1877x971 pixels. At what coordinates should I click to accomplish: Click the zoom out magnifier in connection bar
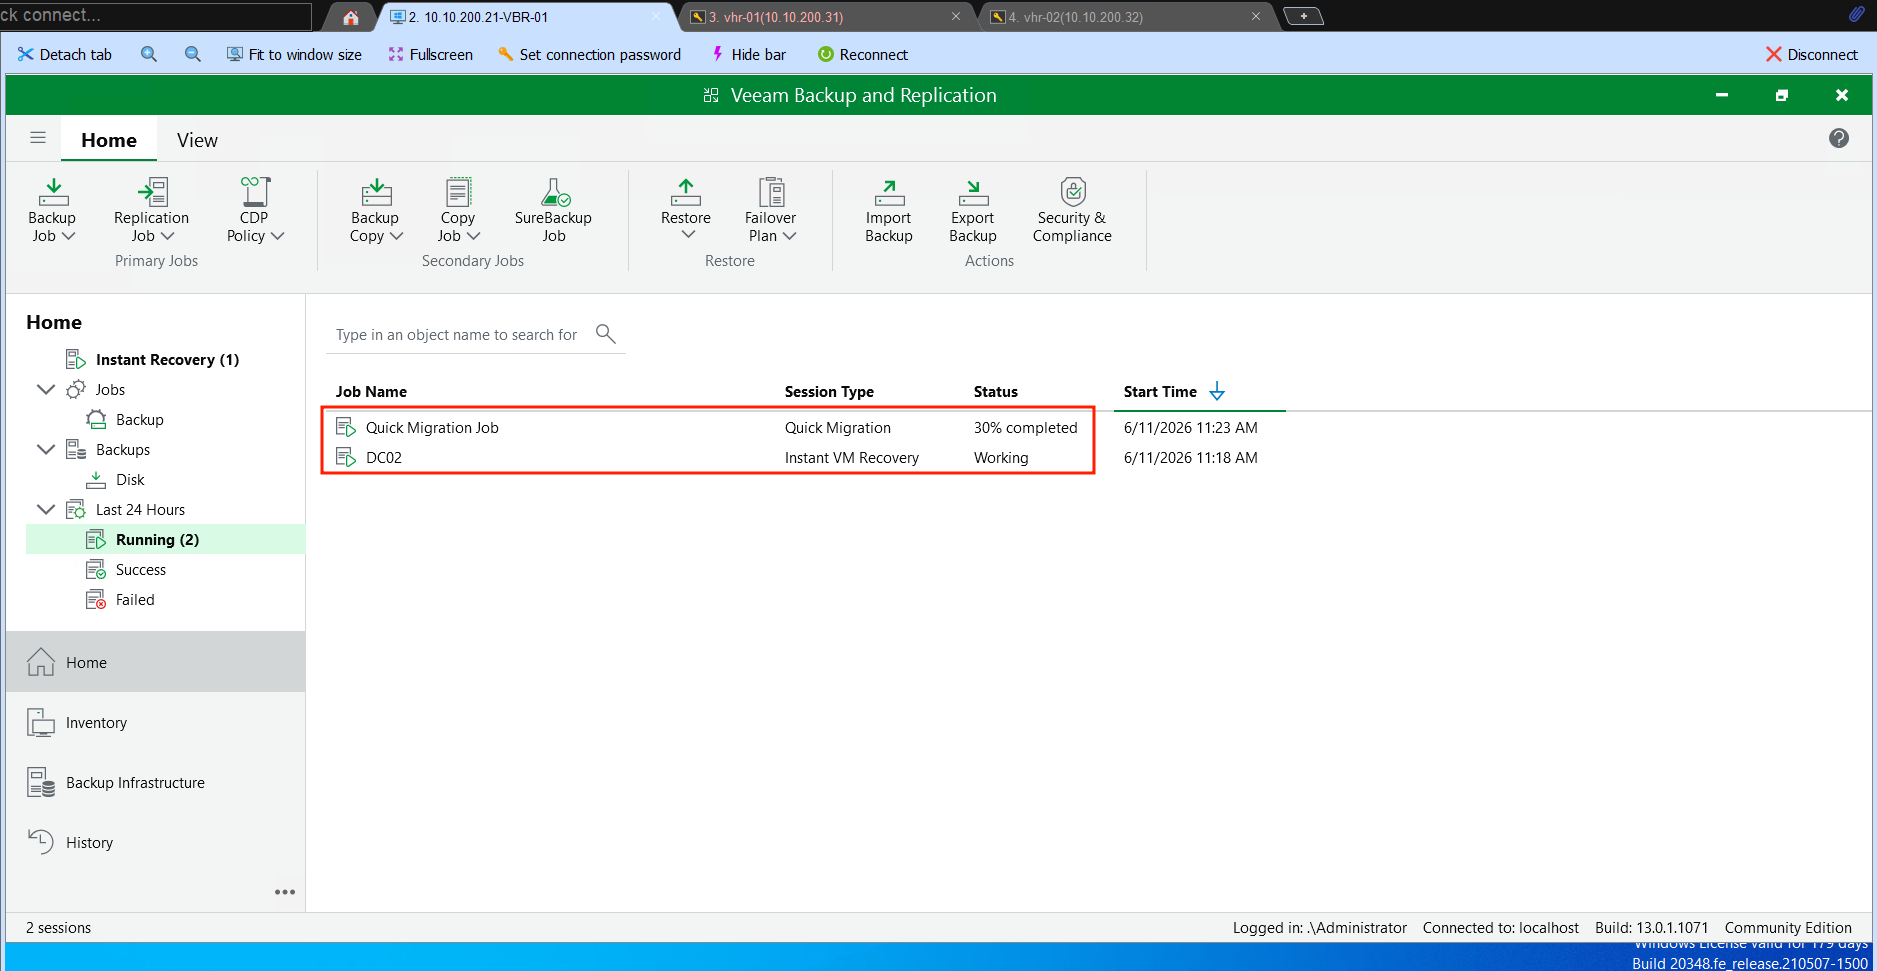coord(193,54)
